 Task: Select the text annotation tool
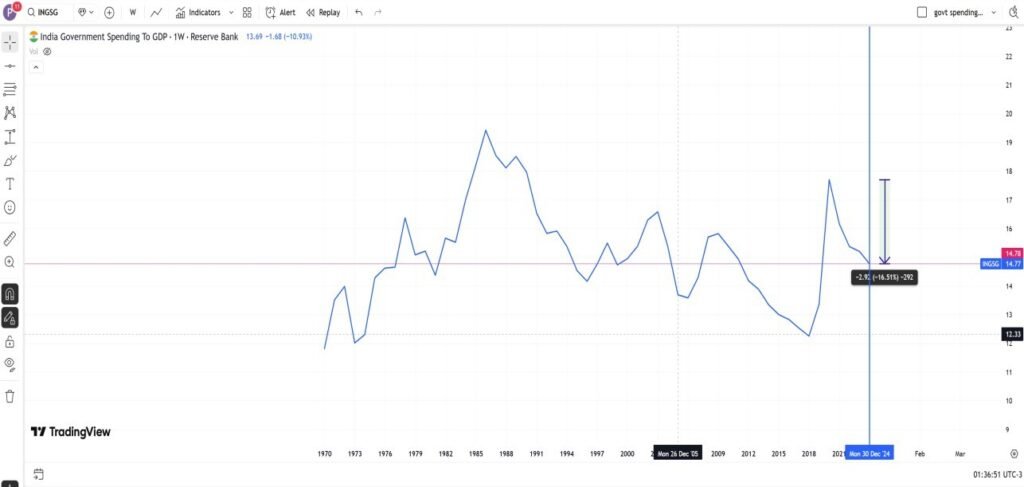click(10, 184)
